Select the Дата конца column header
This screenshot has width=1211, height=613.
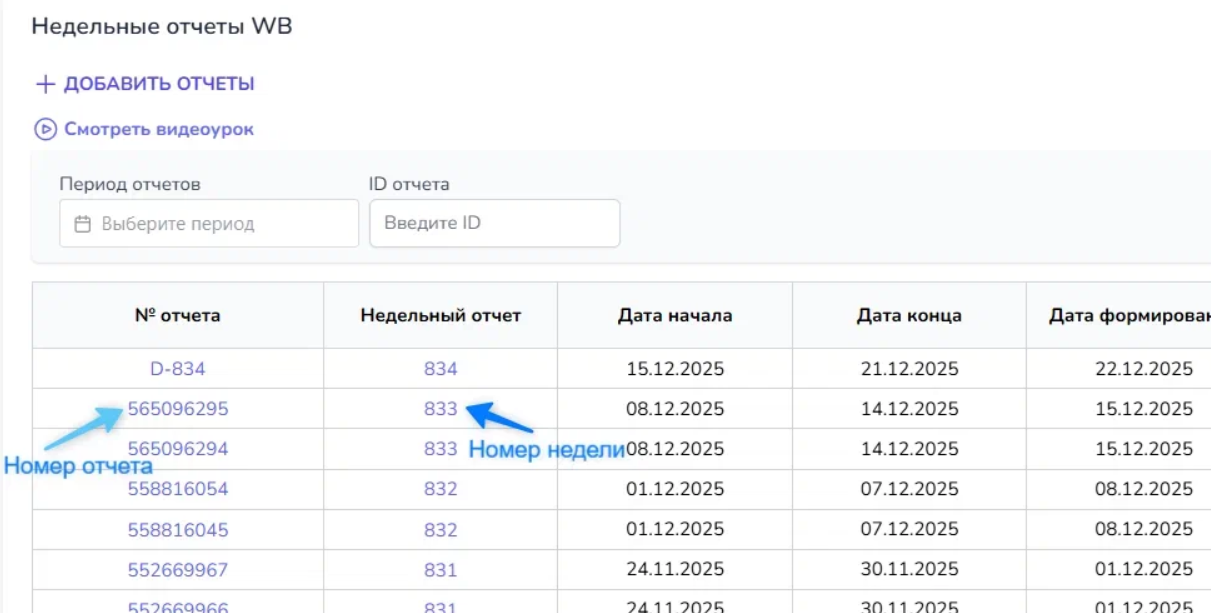click(x=909, y=316)
